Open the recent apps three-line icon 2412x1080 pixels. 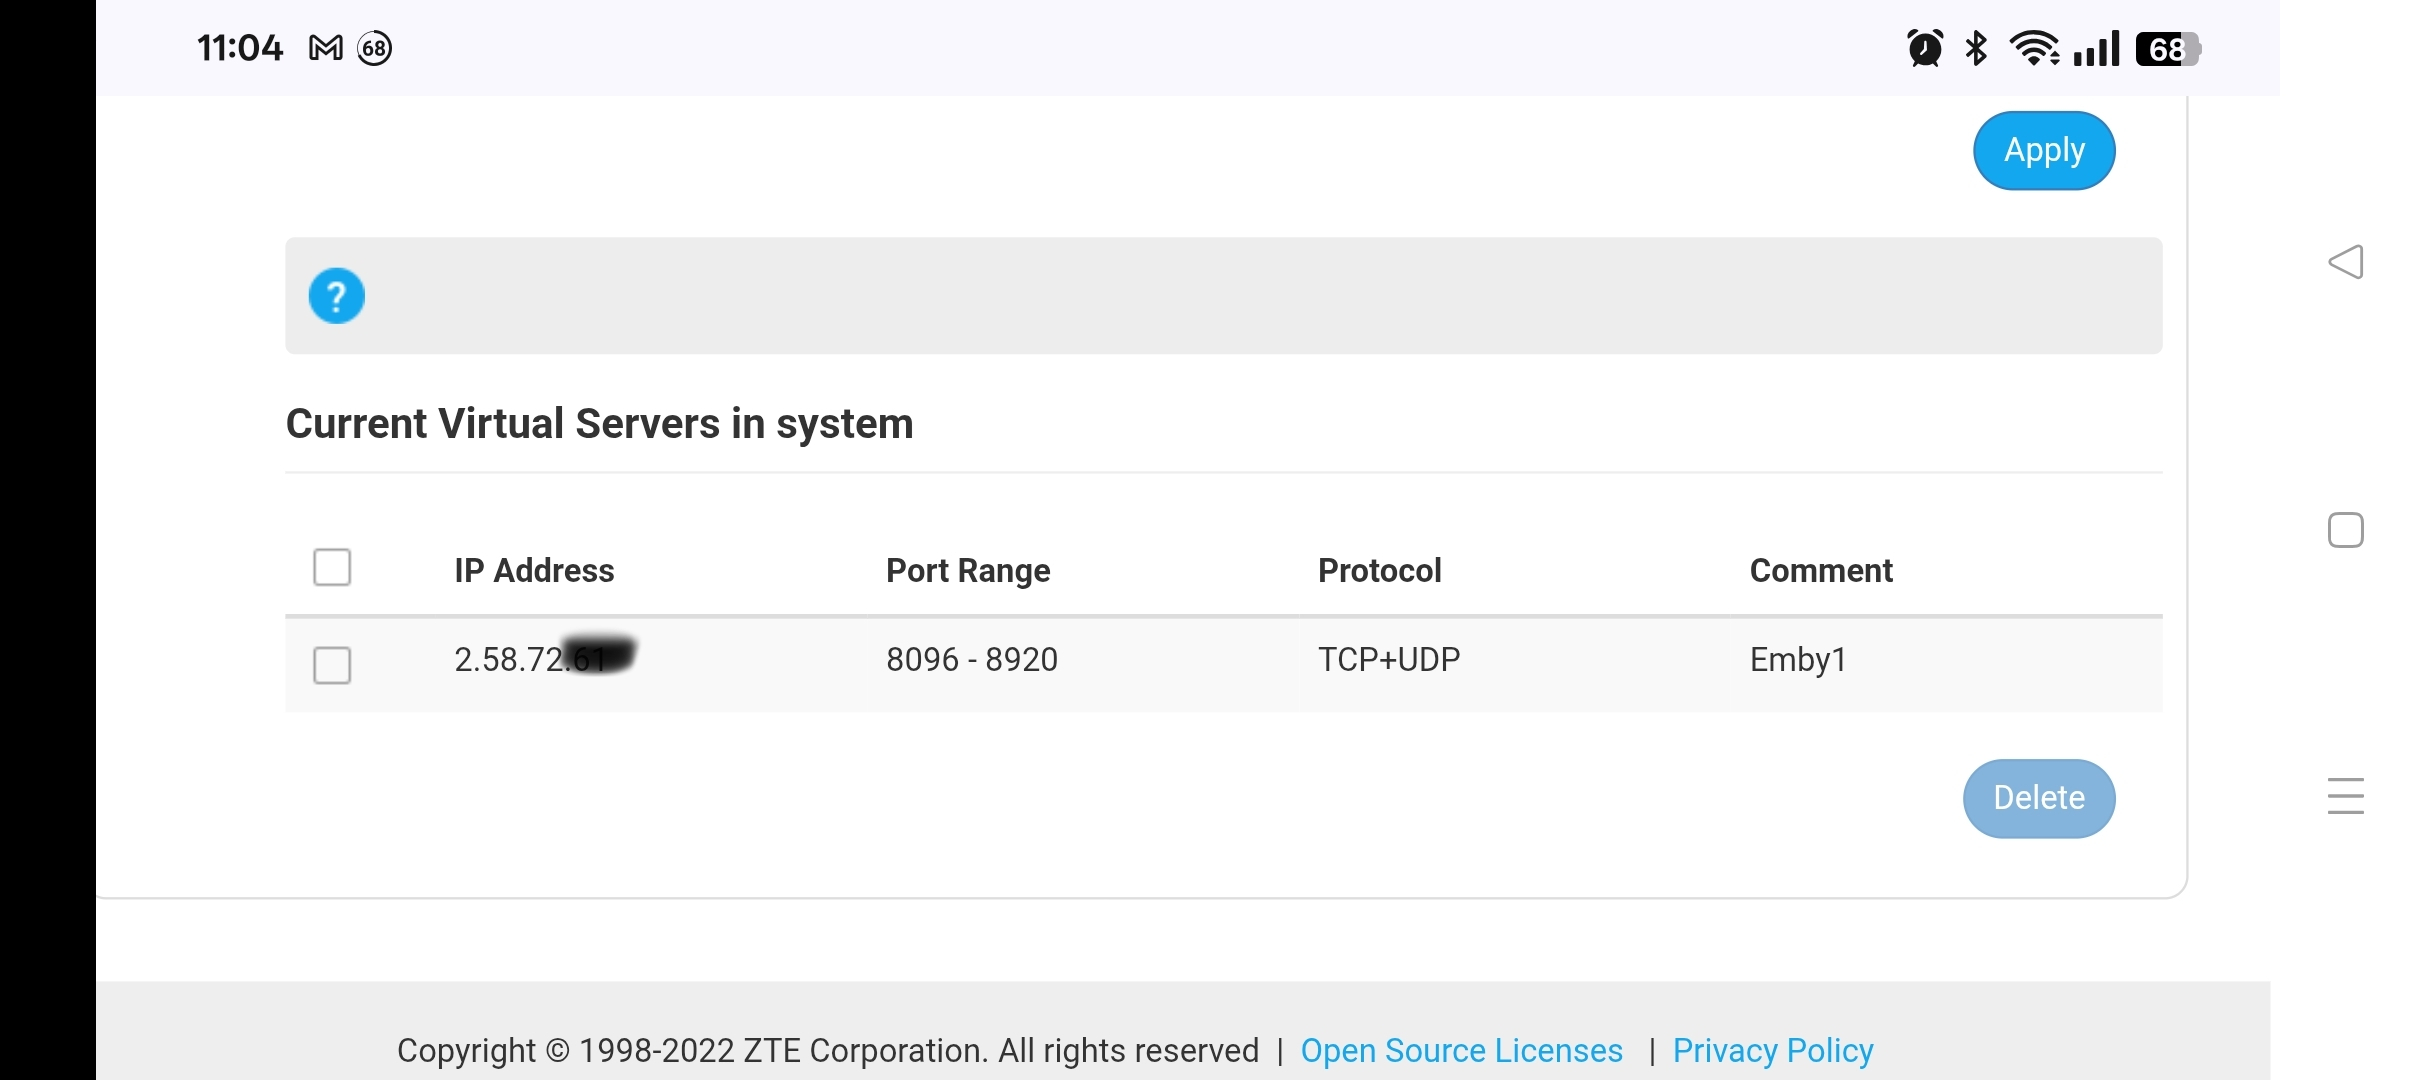[x=2345, y=796]
